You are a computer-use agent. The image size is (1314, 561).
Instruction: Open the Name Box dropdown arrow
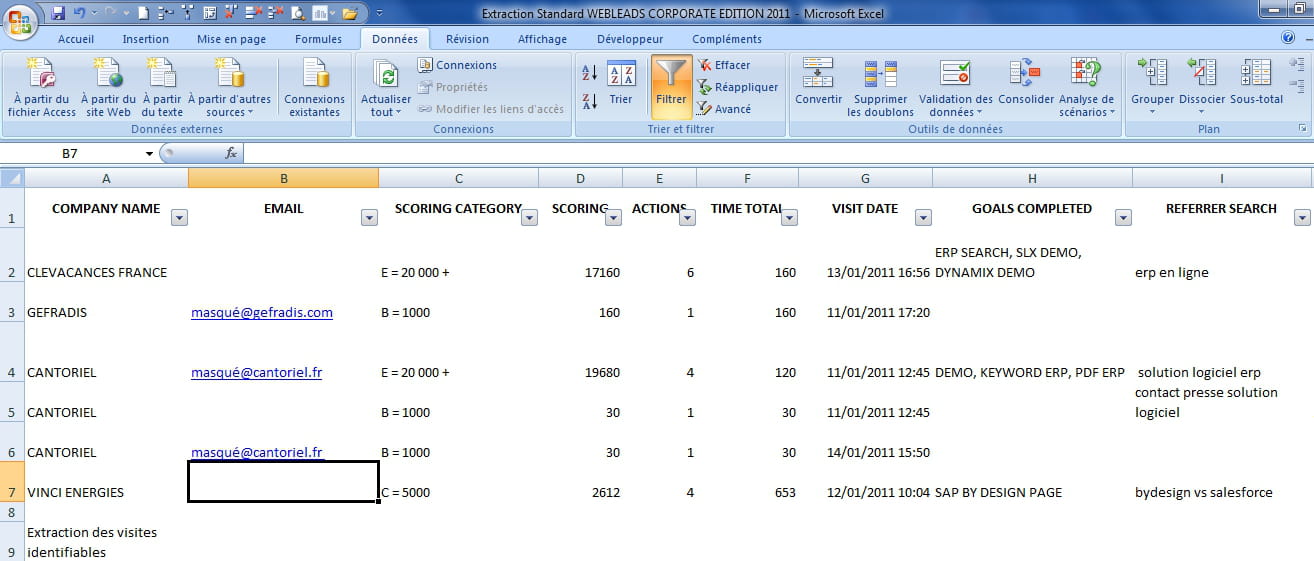click(149, 154)
